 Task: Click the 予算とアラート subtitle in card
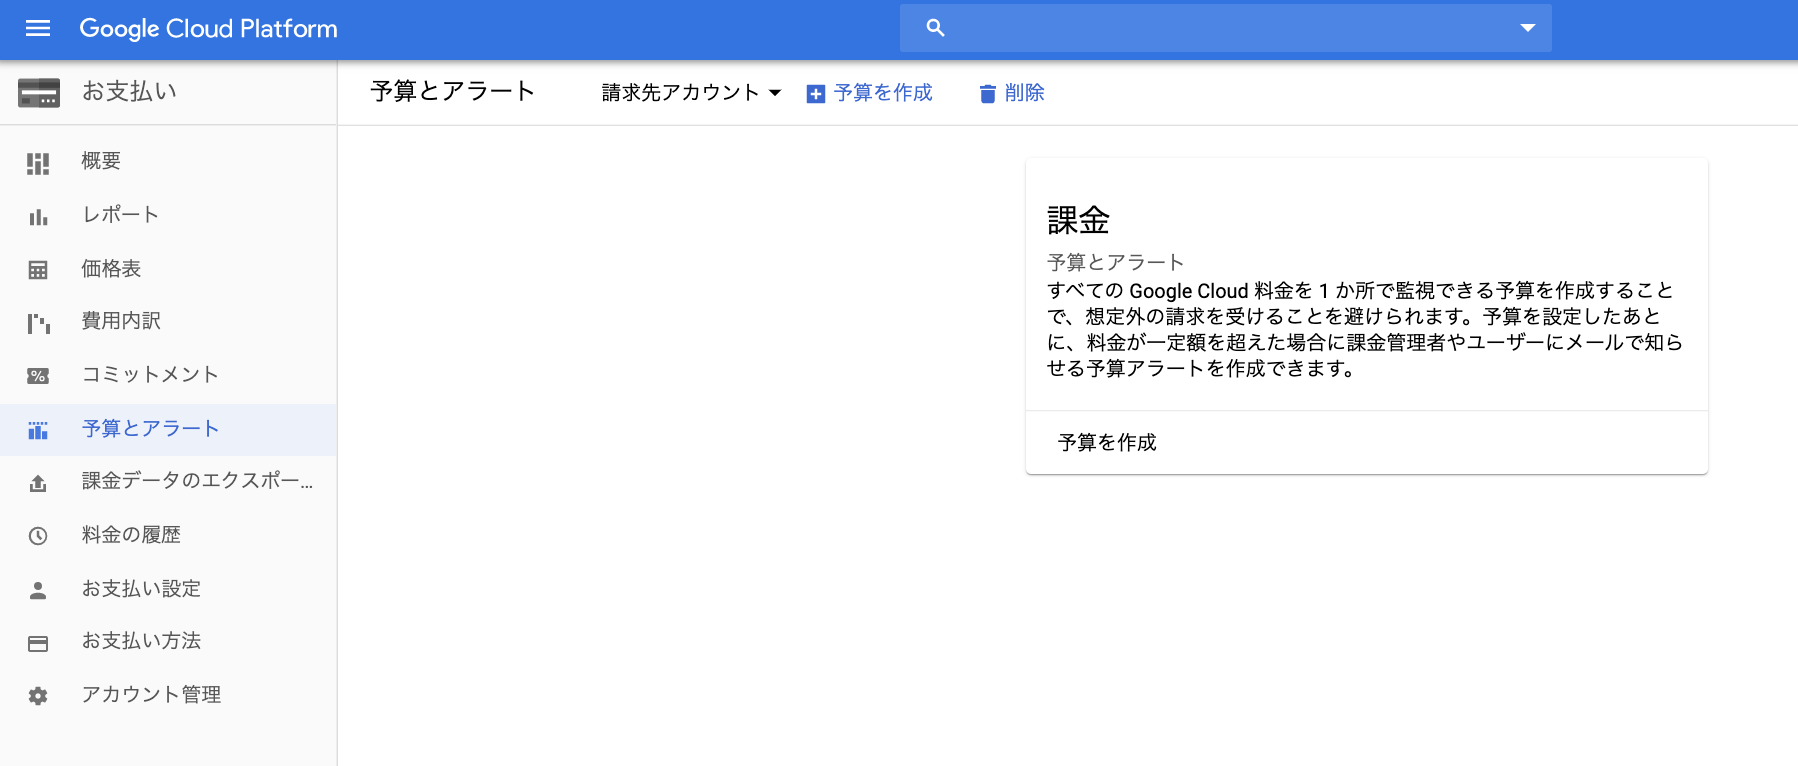point(1116,262)
